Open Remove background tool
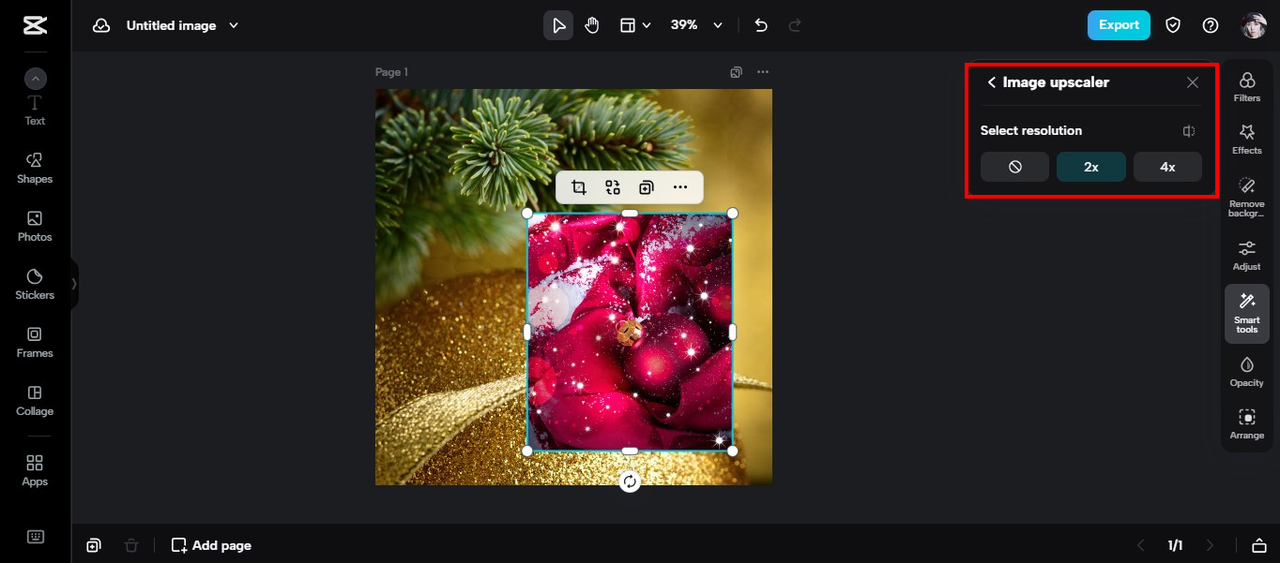 click(1247, 197)
